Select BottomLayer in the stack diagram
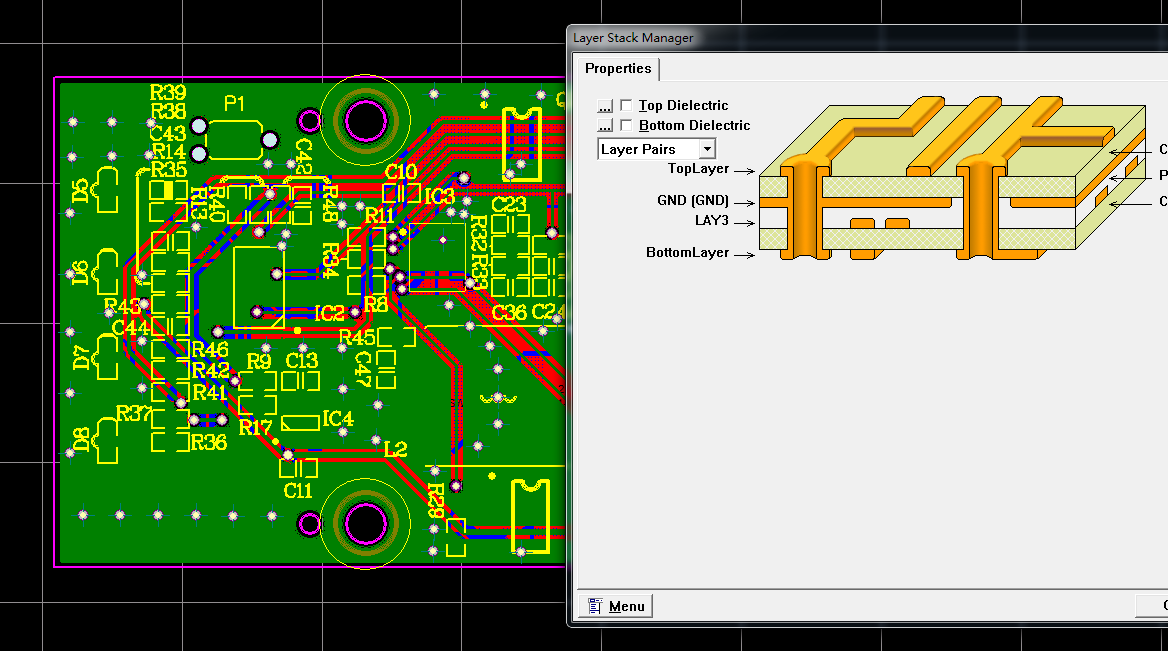The height and width of the screenshot is (651, 1168). [687, 253]
